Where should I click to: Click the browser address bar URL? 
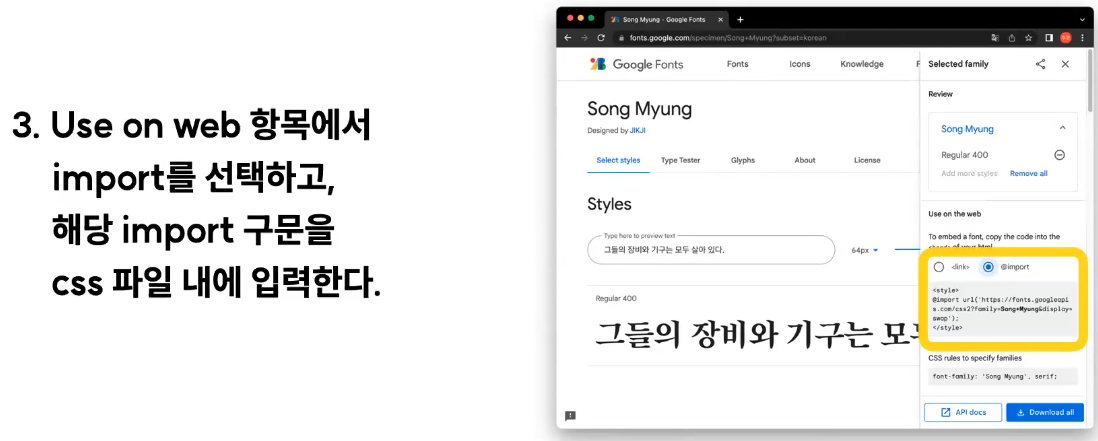pyautogui.click(x=726, y=38)
